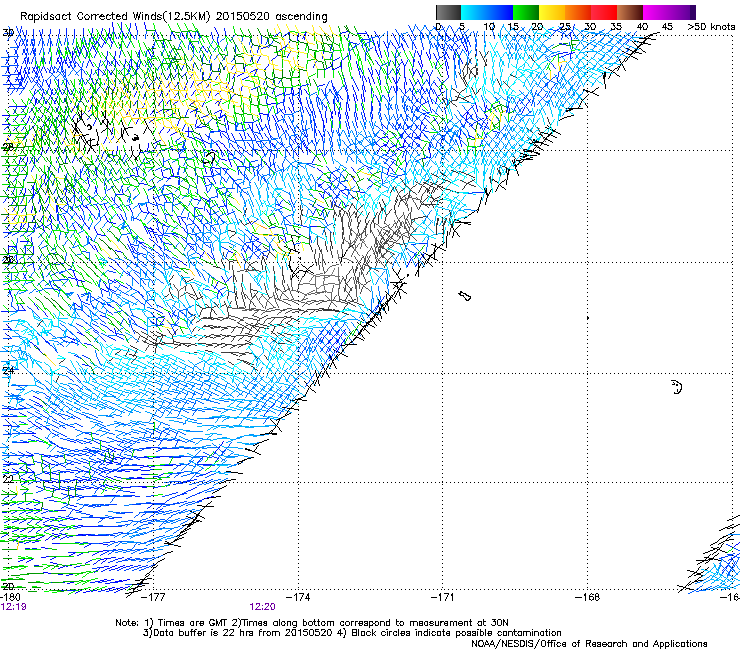Click the purple '12:19' time stamp
Image resolution: width=740 pixels, height=650 pixels.
pyautogui.click(x=13, y=607)
